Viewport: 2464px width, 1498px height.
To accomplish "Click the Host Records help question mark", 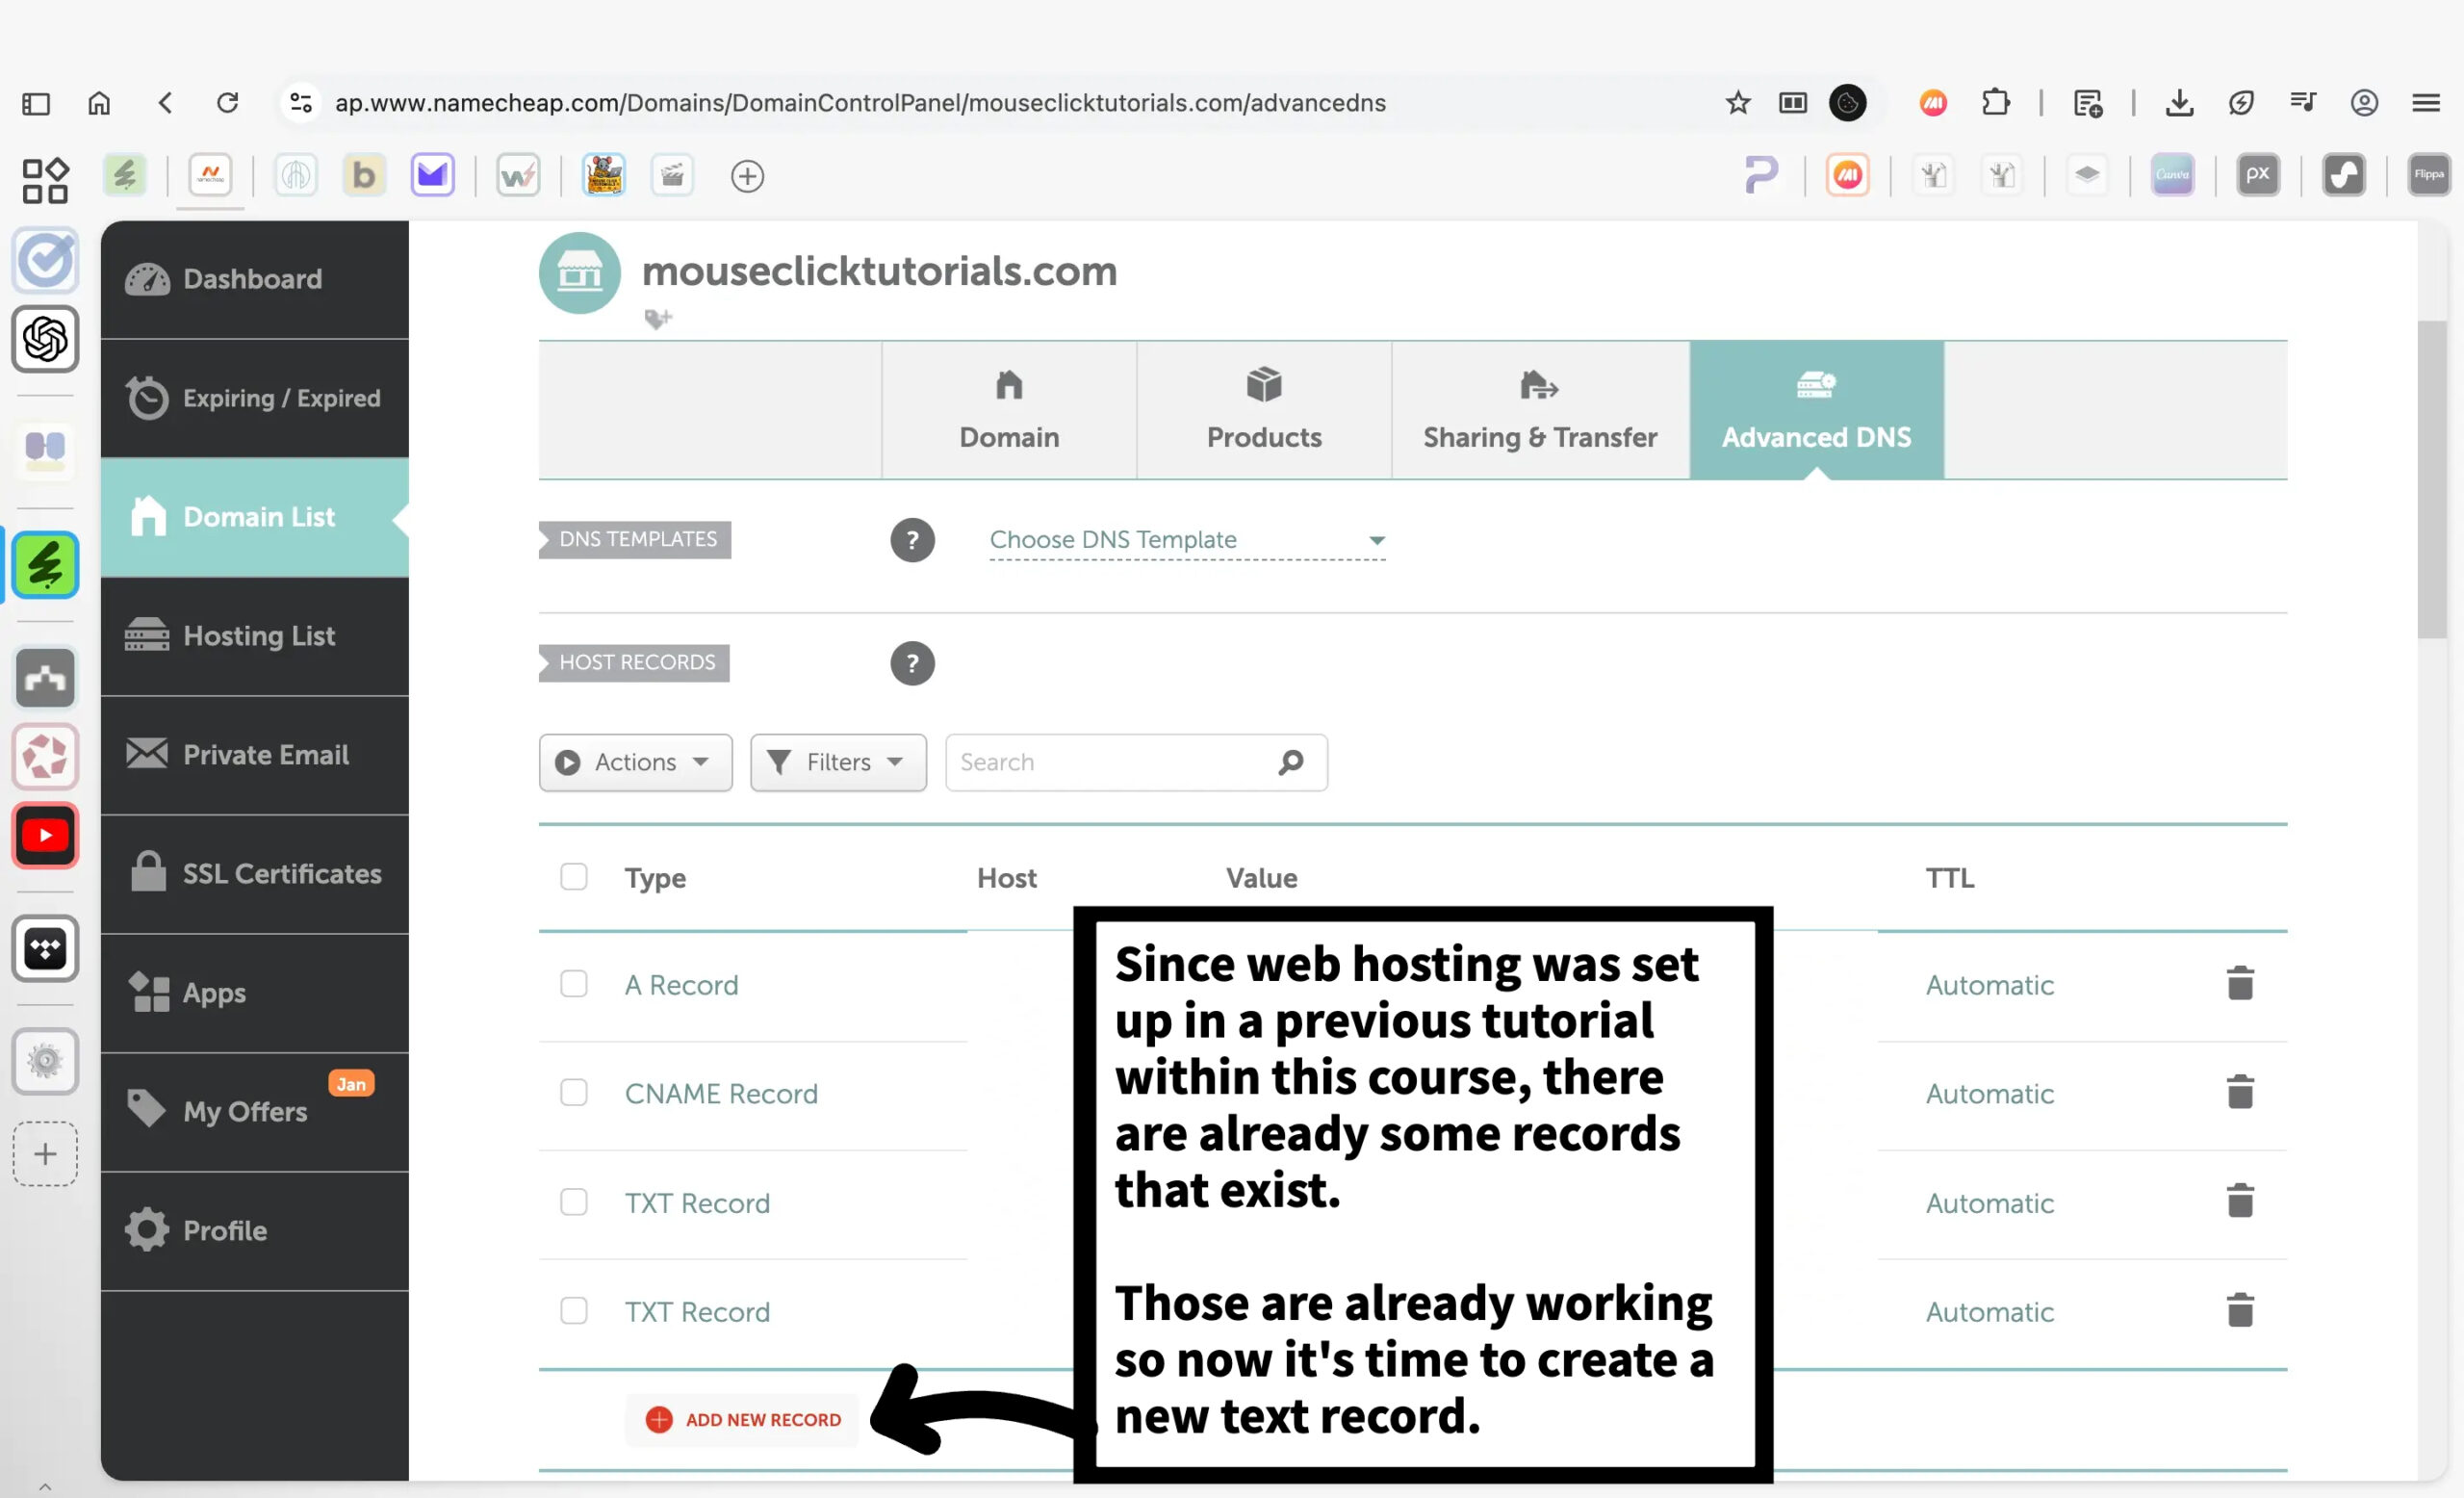I will tap(911, 663).
